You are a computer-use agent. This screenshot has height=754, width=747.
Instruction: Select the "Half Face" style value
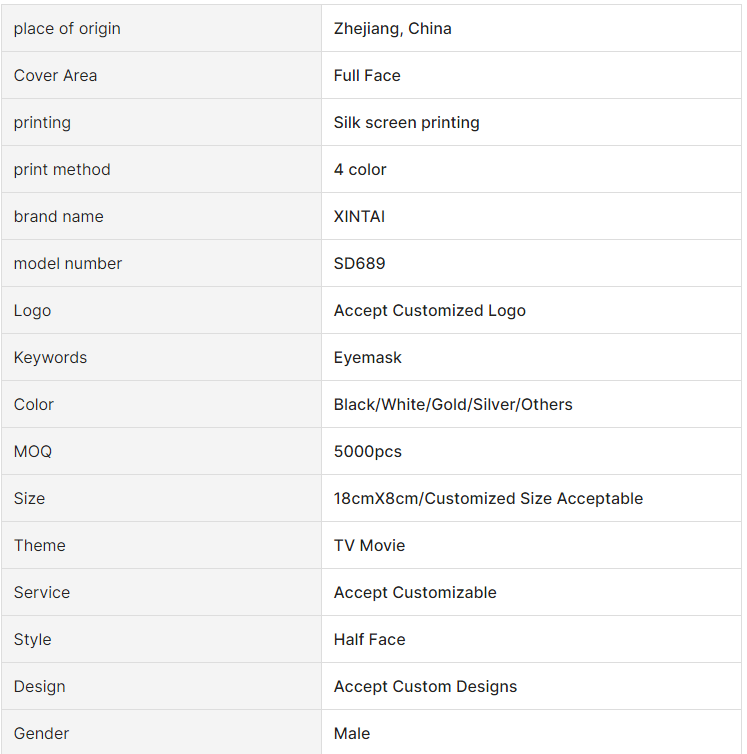(369, 640)
